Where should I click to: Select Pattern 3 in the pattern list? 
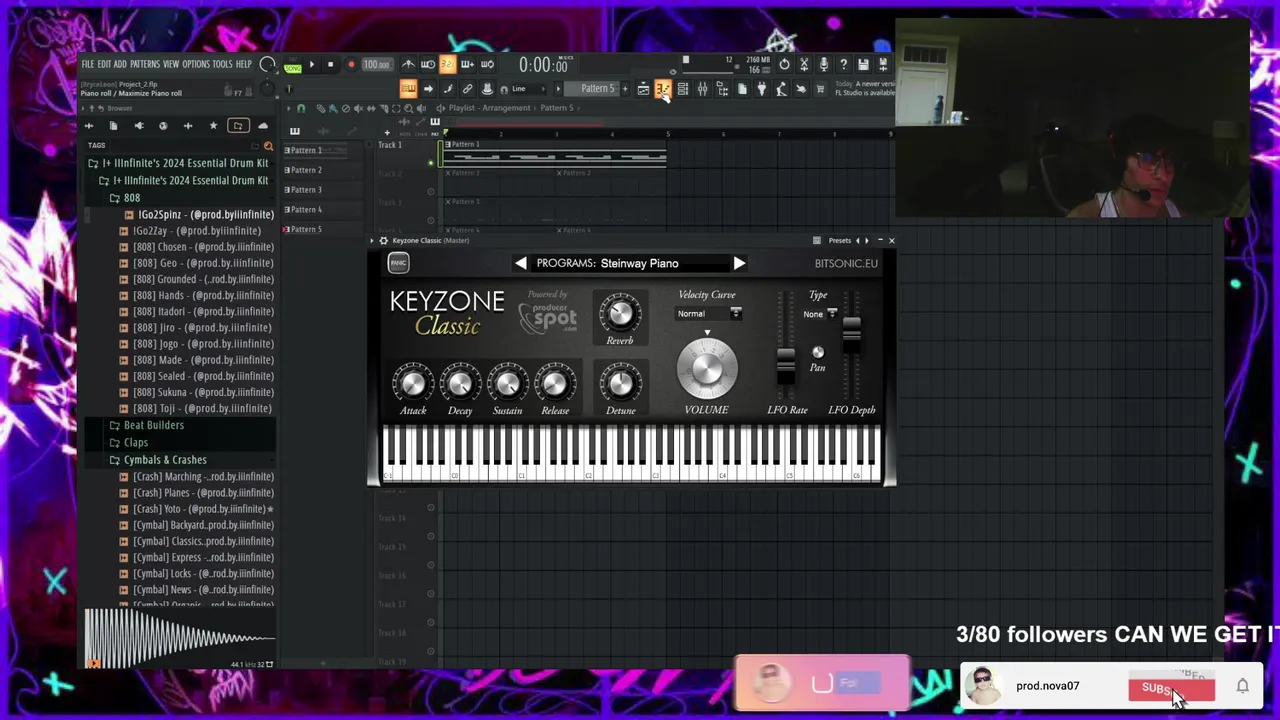(305, 190)
